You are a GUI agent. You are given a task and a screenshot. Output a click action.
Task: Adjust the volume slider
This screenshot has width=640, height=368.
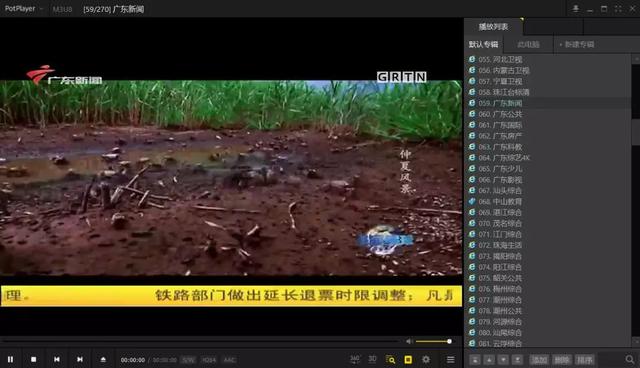[x=433, y=341]
